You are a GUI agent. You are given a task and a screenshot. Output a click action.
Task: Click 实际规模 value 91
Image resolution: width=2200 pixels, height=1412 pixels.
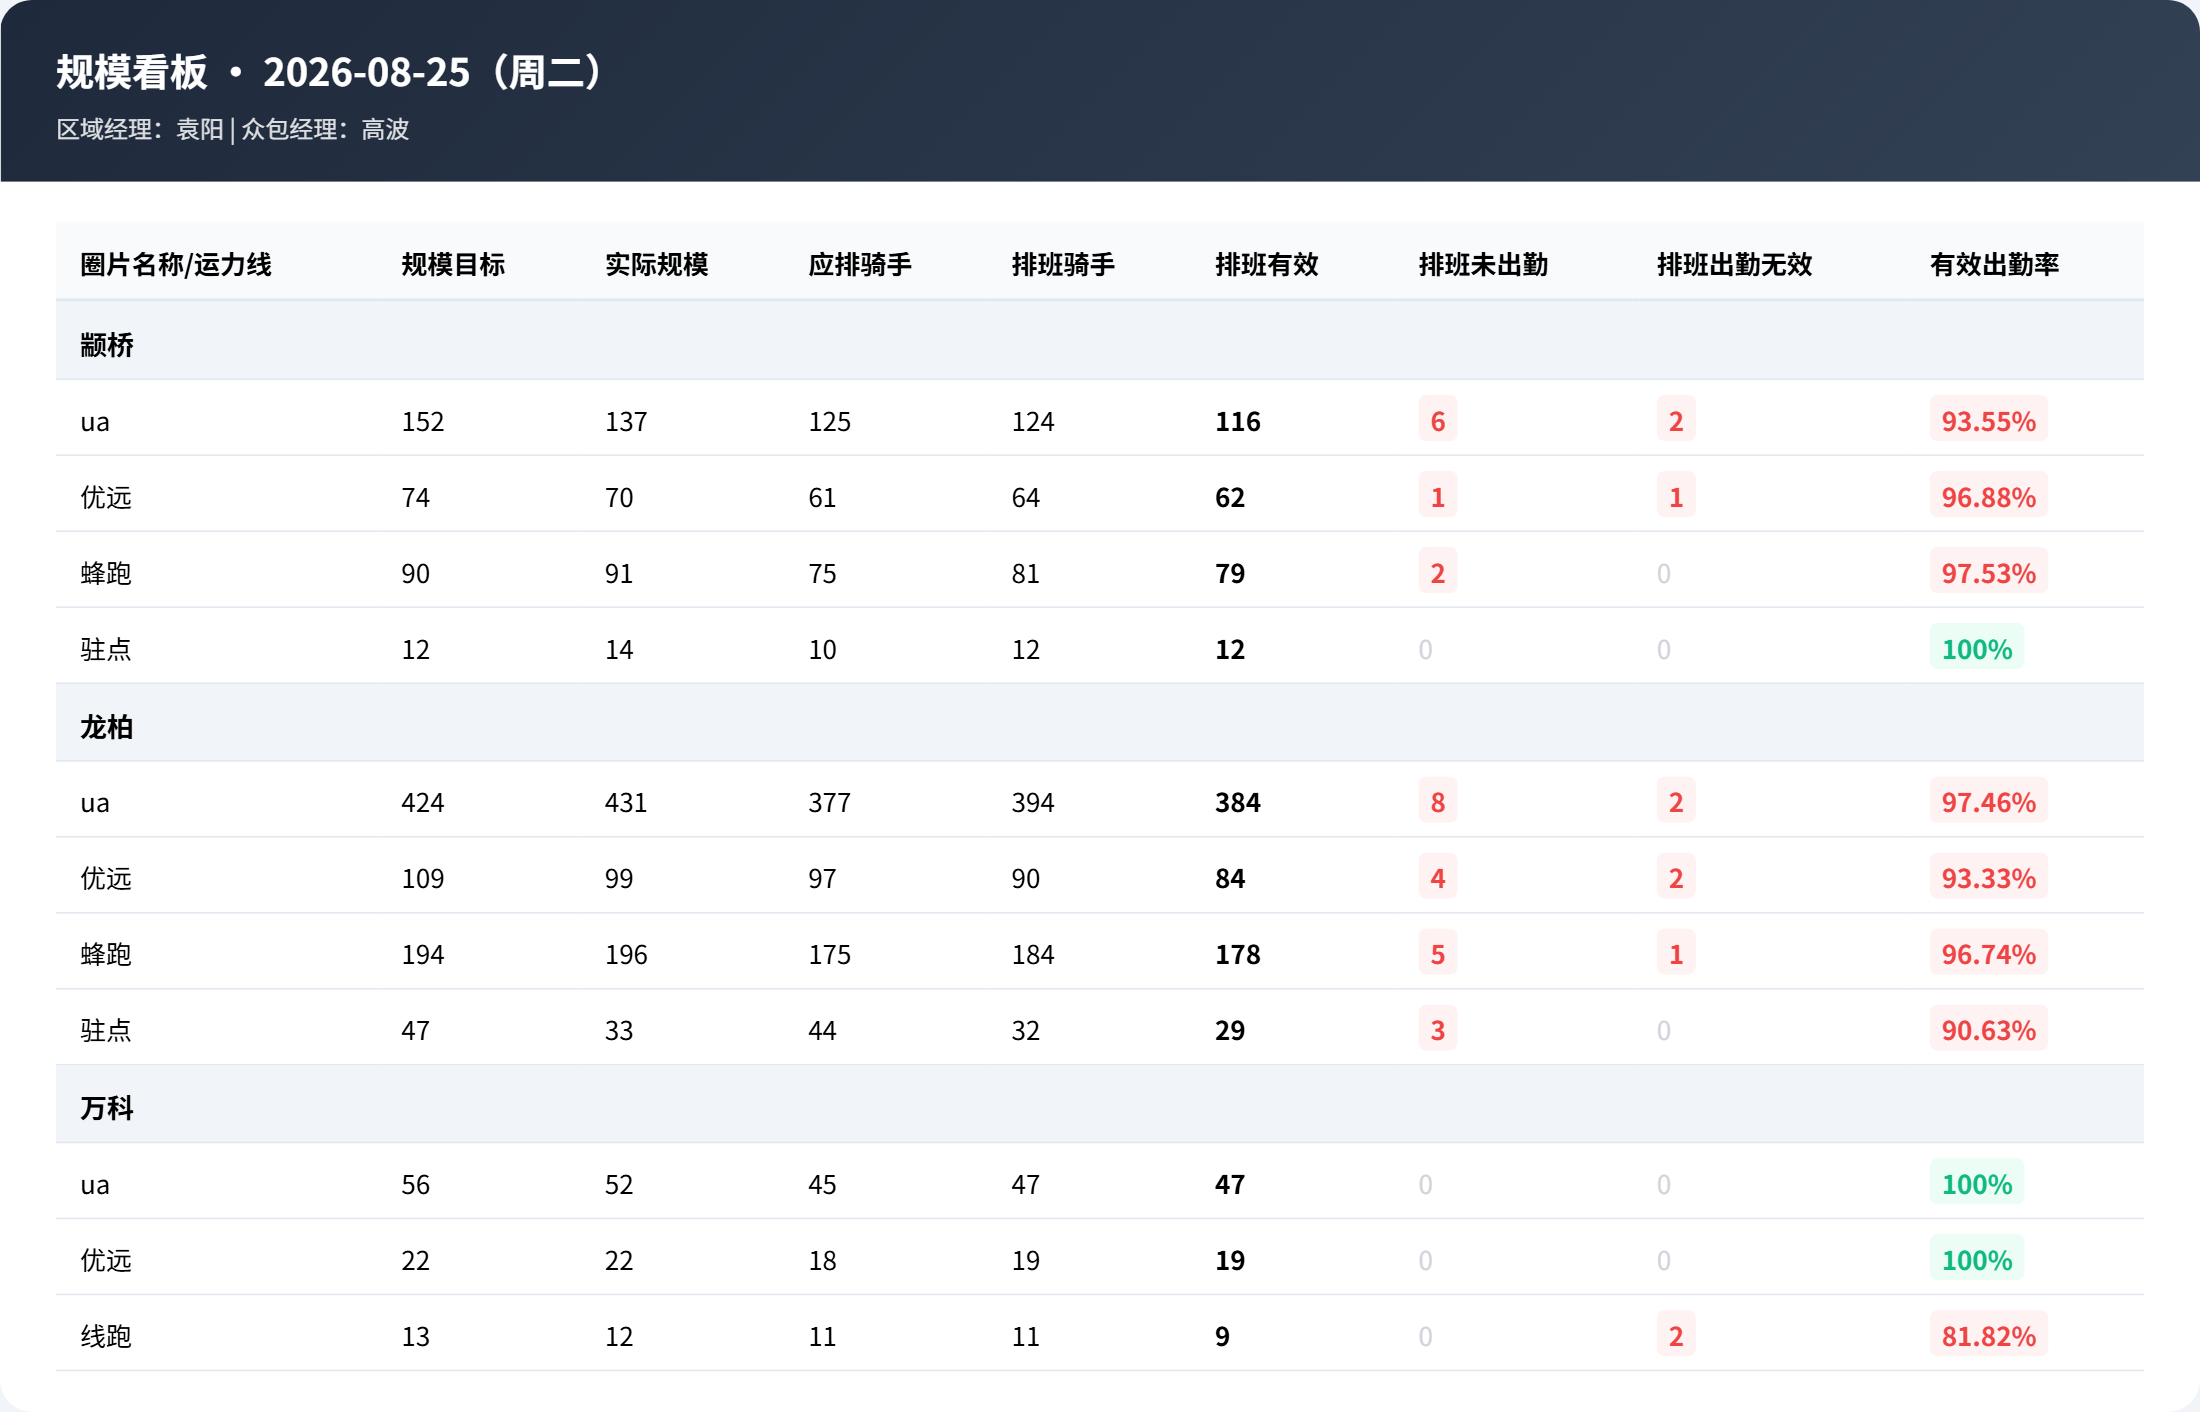(x=619, y=573)
